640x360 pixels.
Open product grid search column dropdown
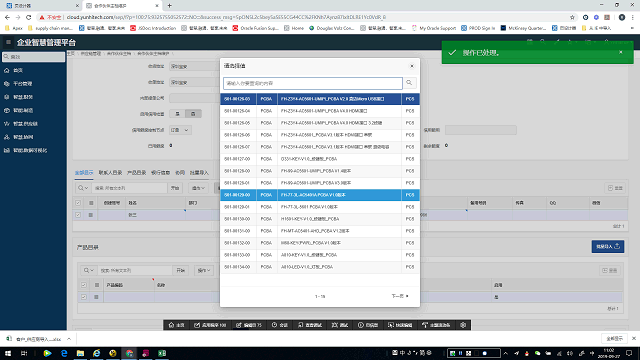coord(89,270)
